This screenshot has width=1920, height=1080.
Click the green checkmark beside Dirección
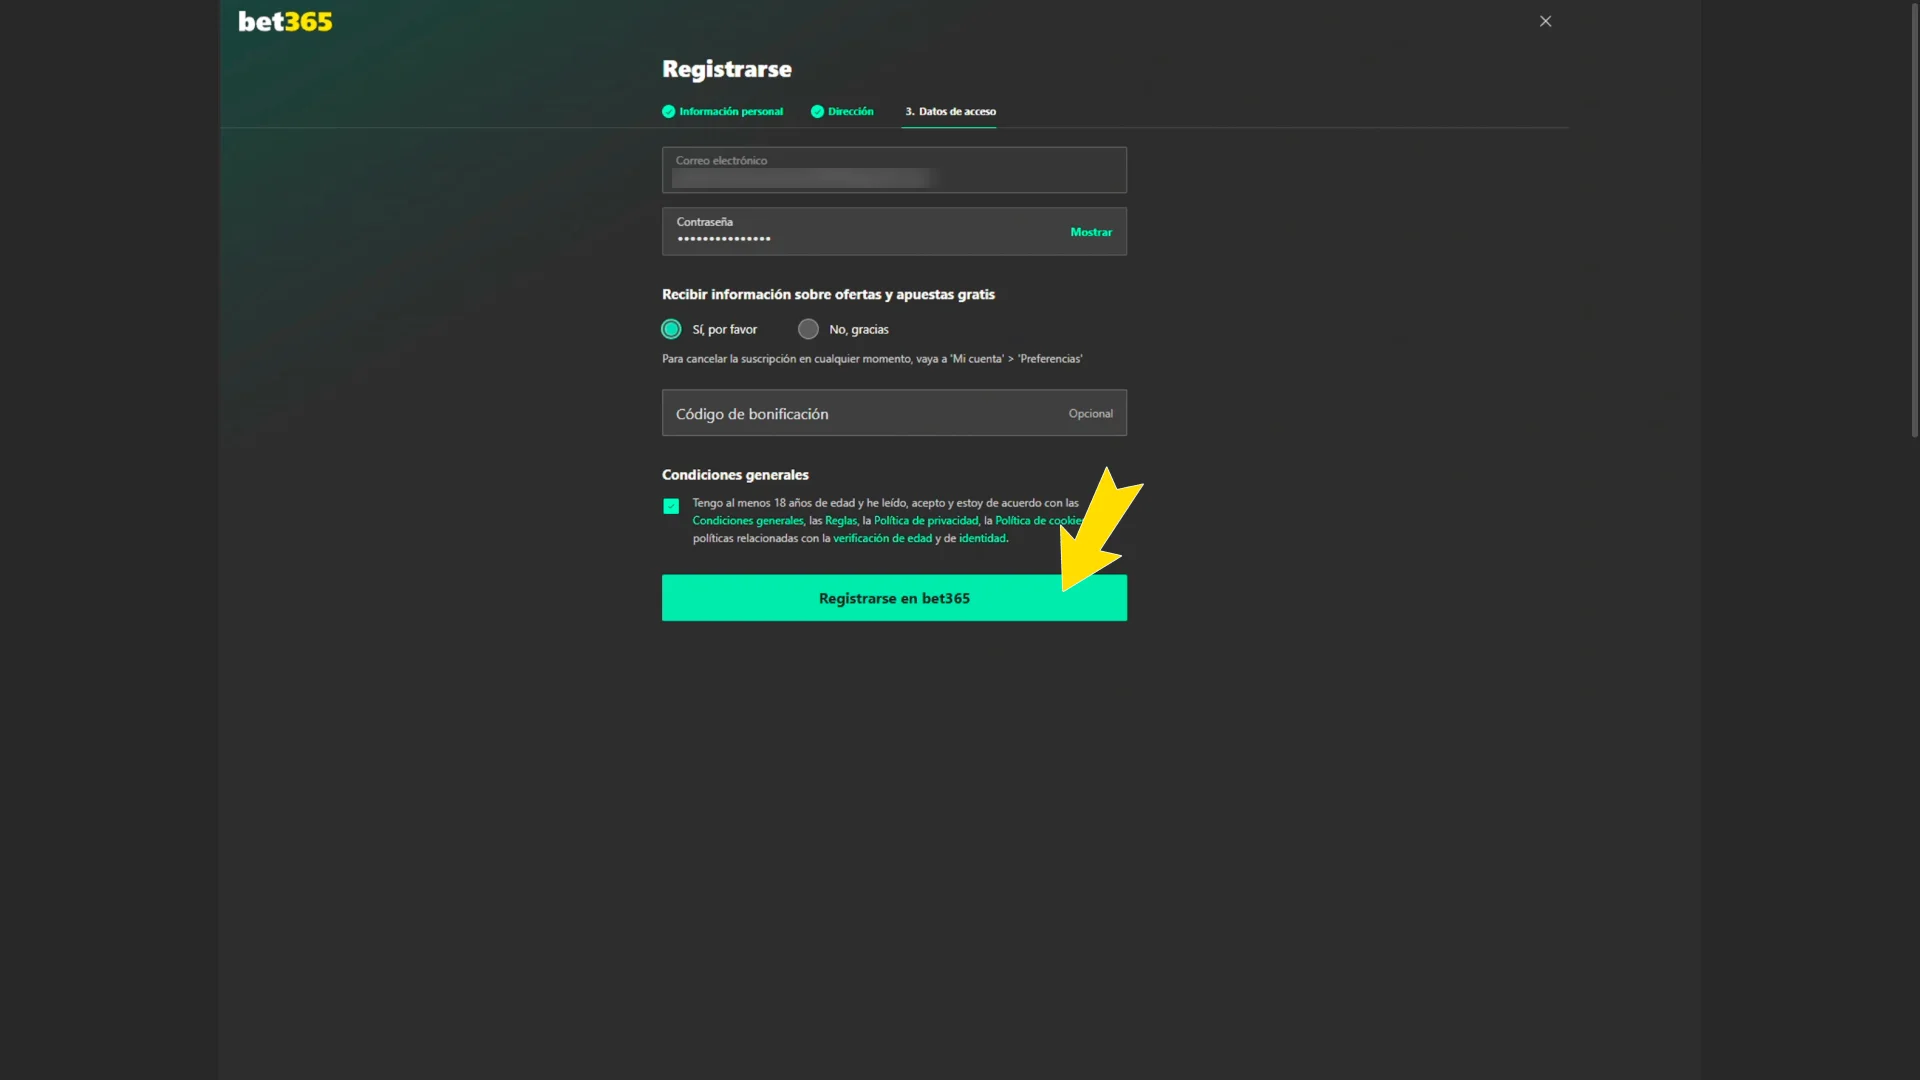[x=818, y=111]
